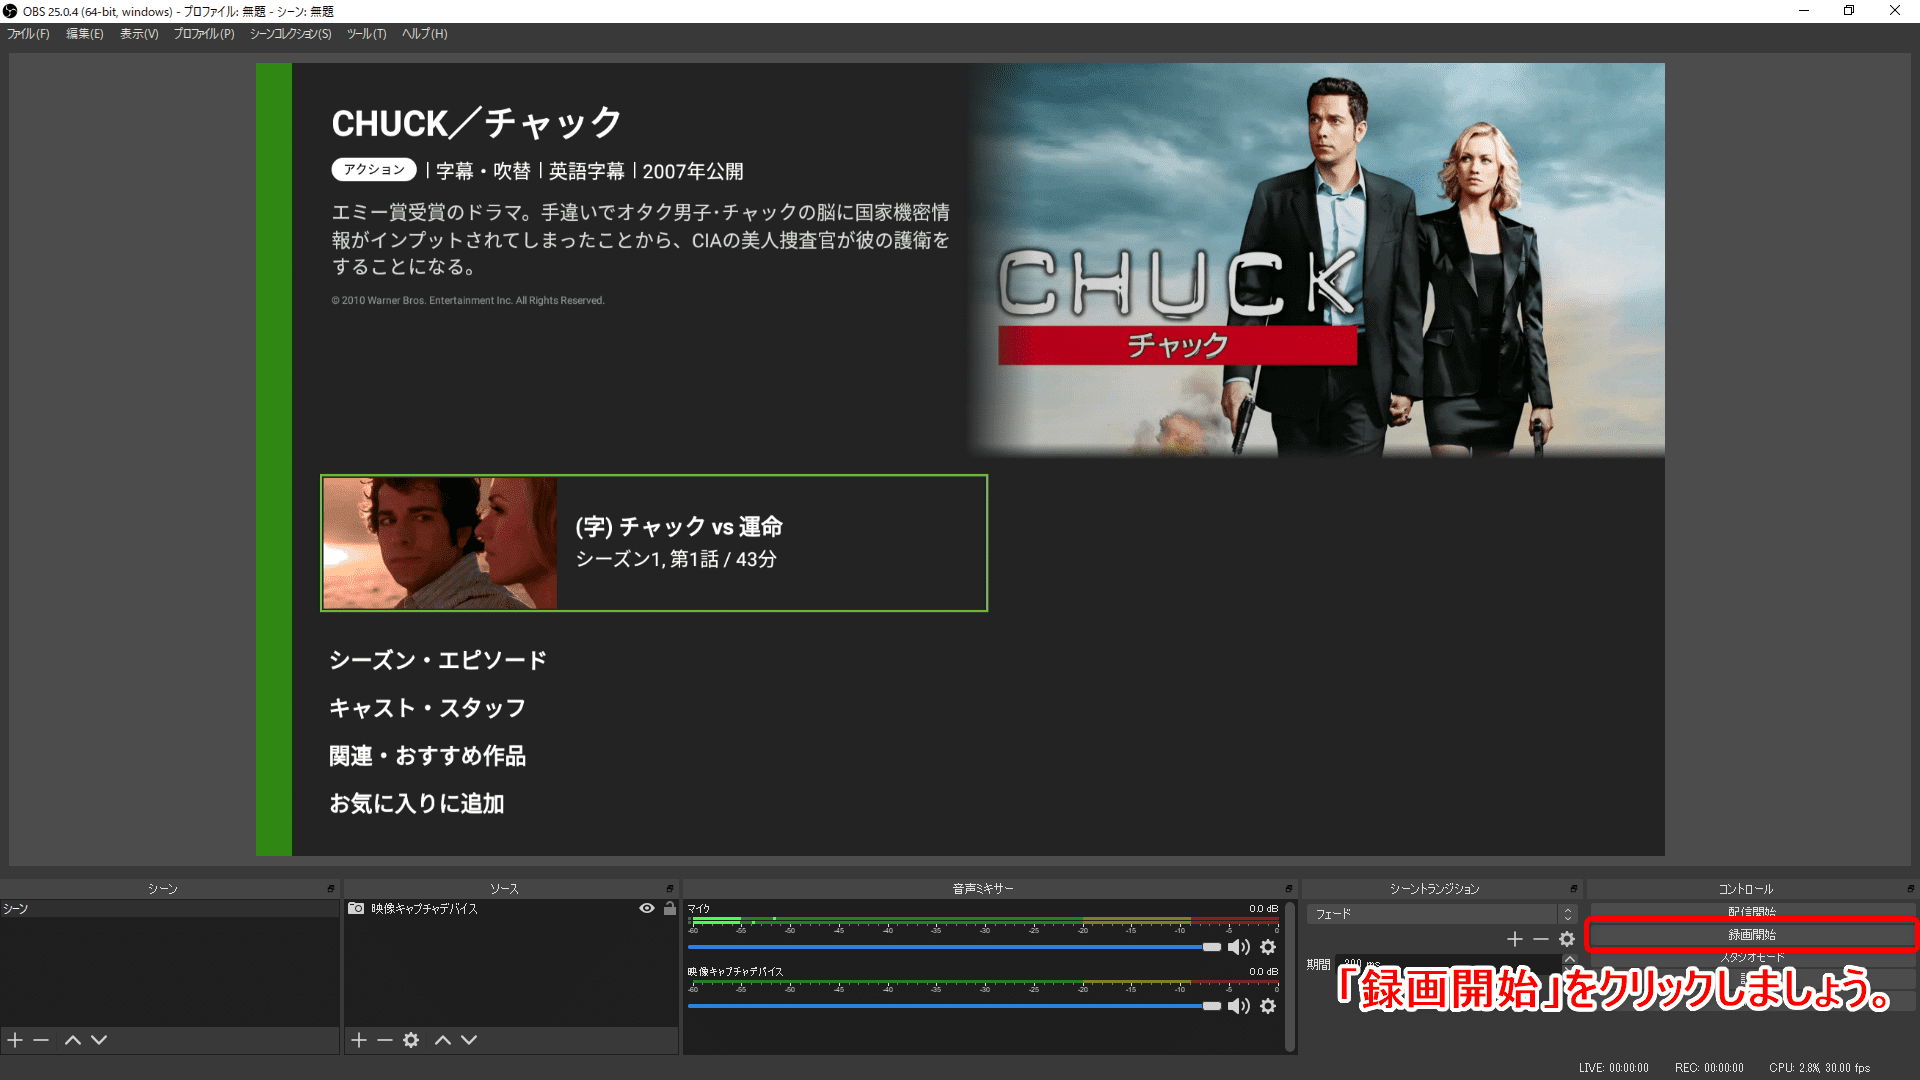Viewport: 1920px width, 1080px height.
Task: Undock the ソース panel using its header icon
Action: pos(670,889)
